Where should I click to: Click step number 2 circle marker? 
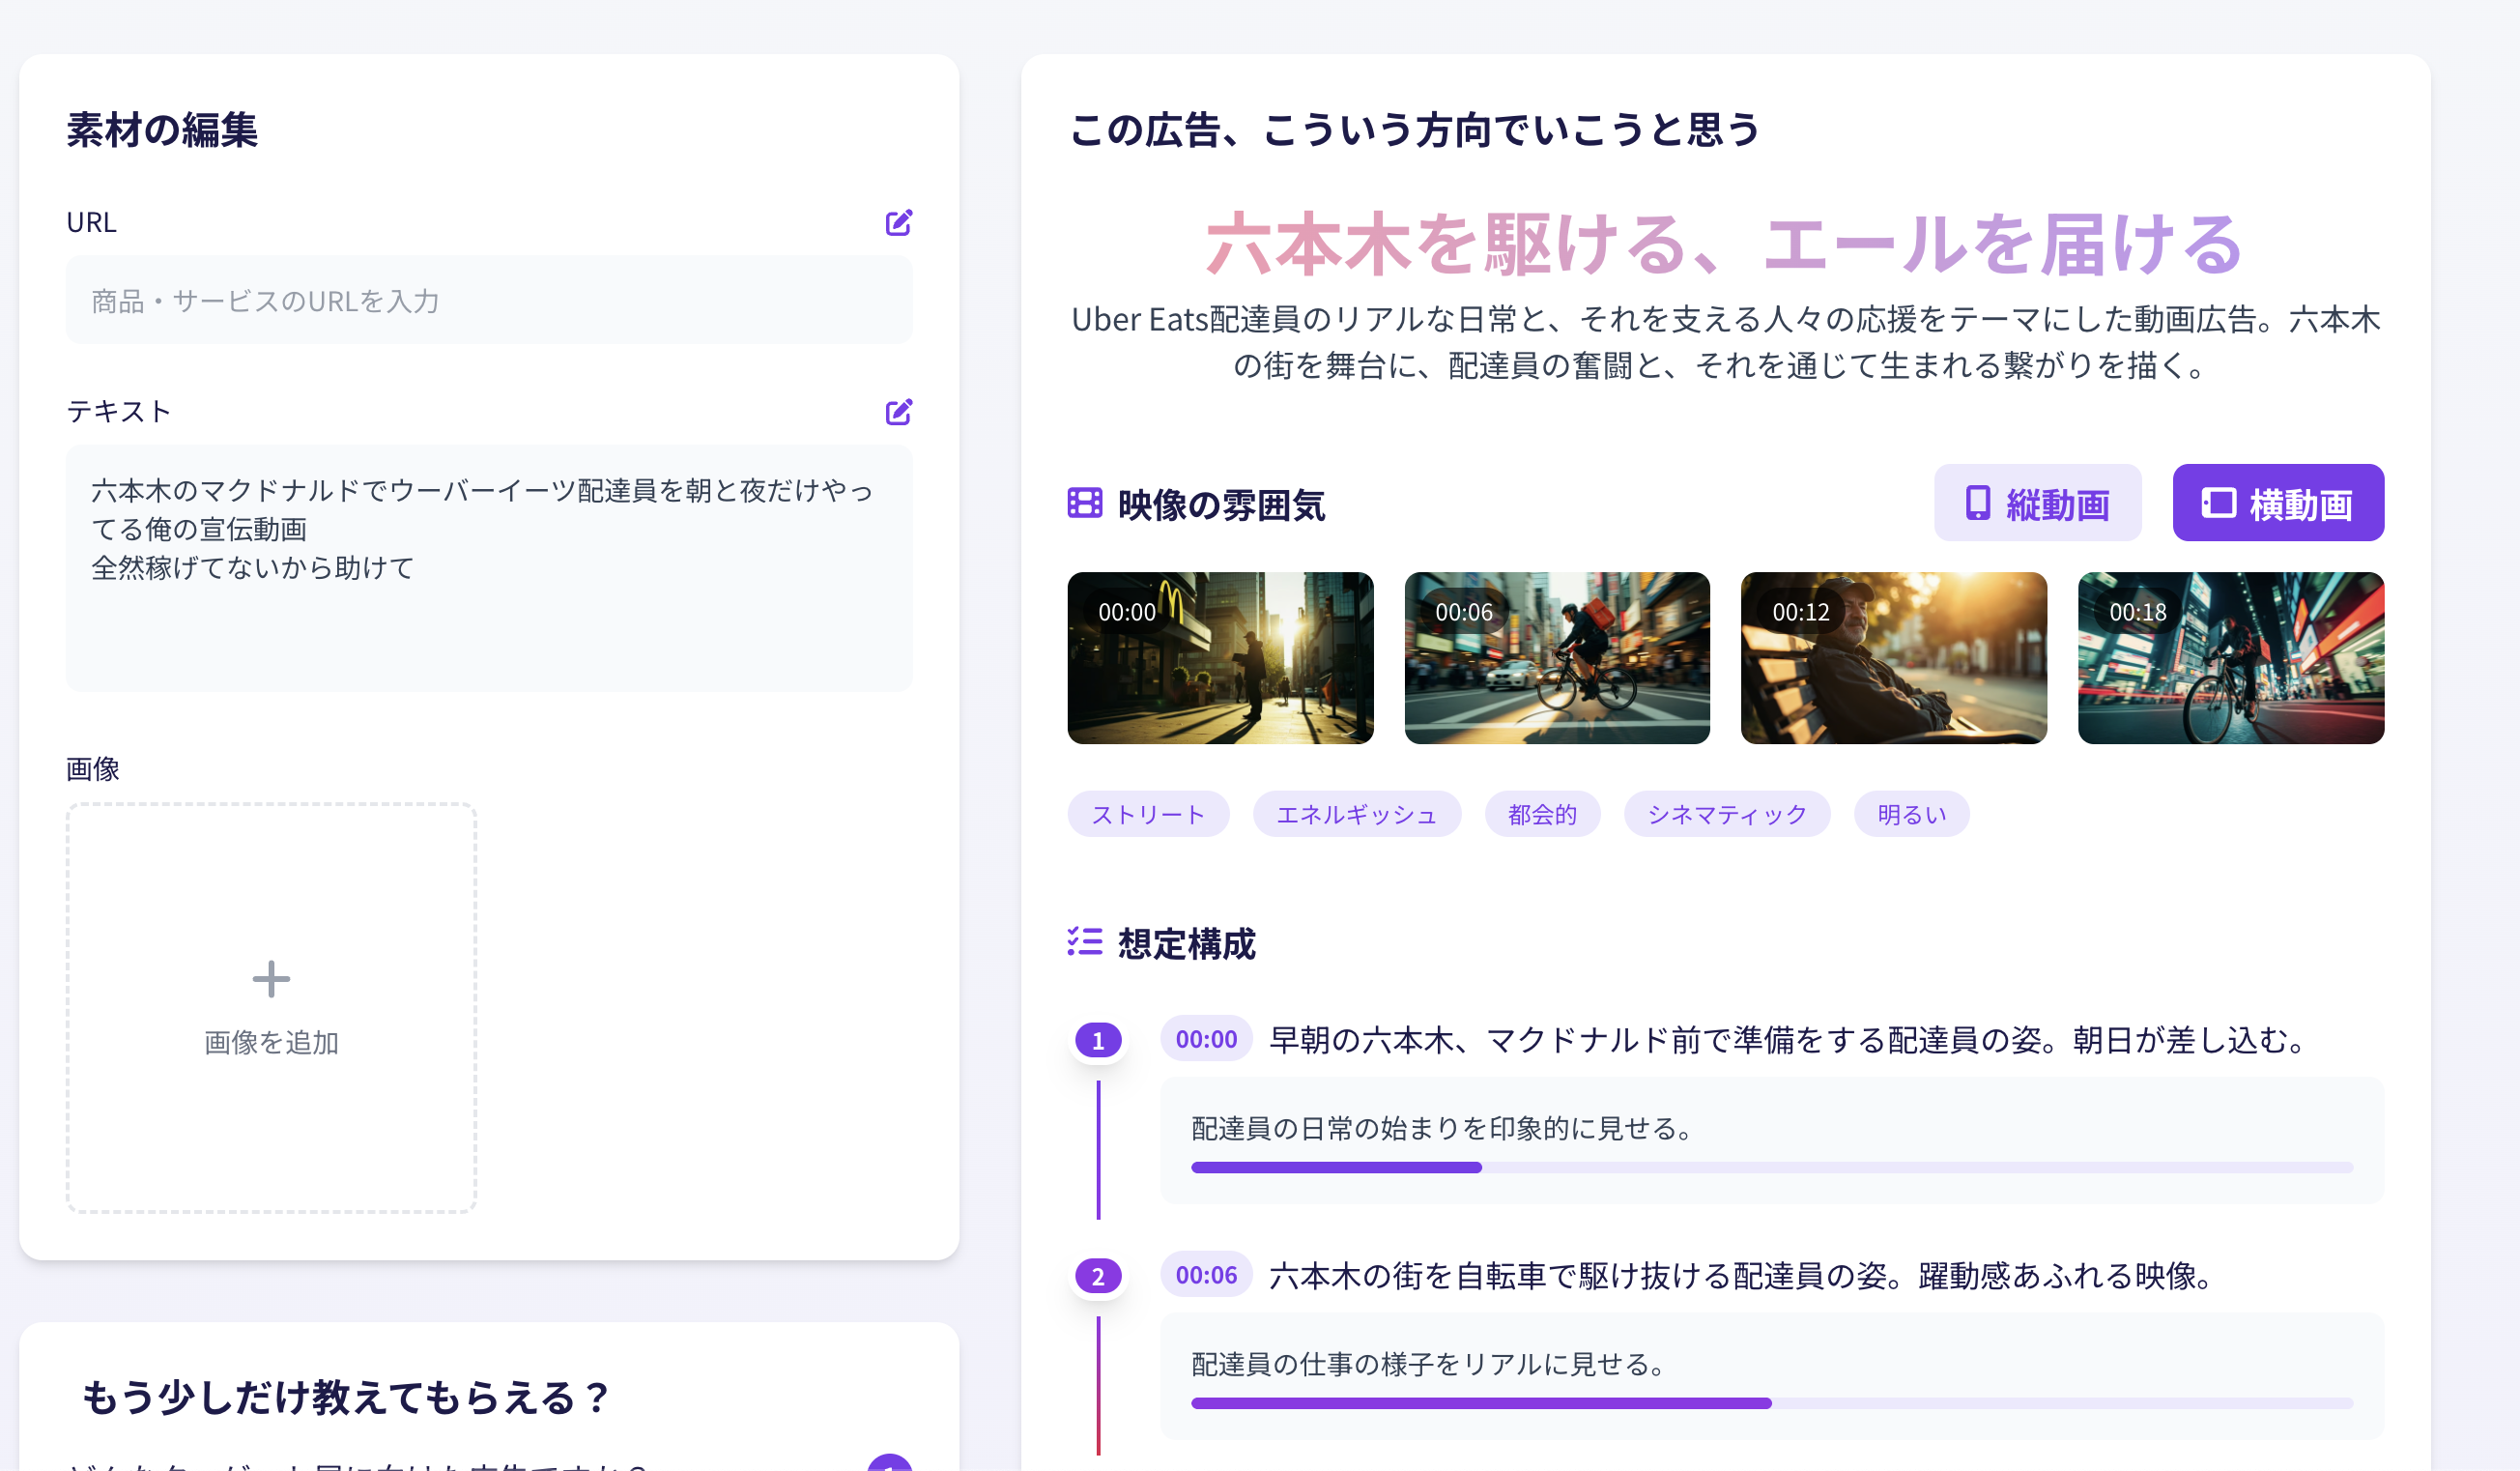point(1097,1276)
